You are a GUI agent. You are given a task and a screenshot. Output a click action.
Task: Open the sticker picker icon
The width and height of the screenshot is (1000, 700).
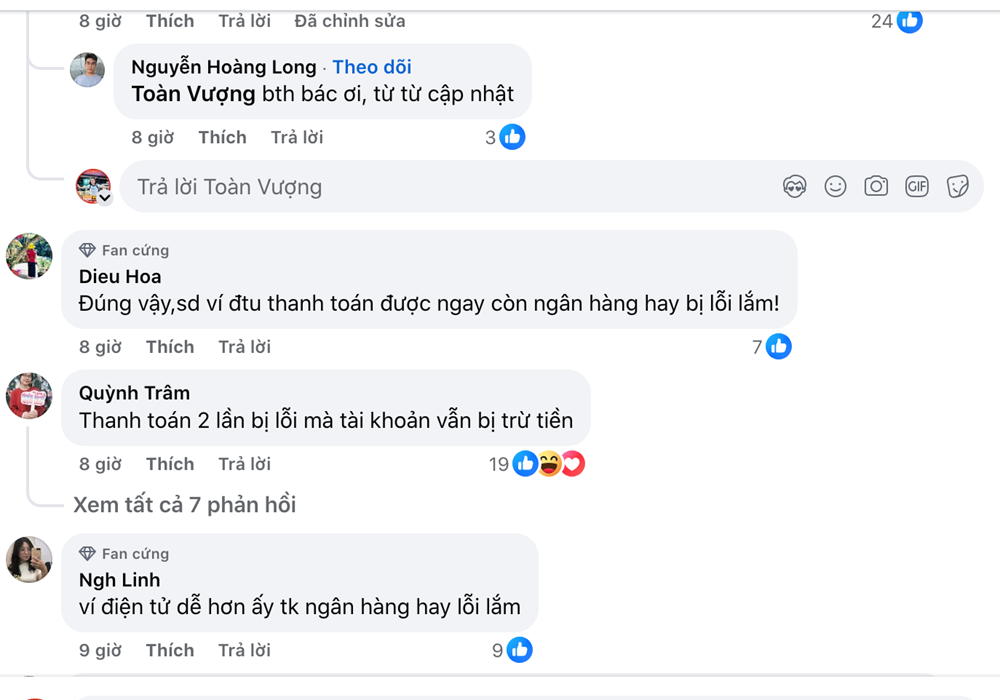coord(957,187)
